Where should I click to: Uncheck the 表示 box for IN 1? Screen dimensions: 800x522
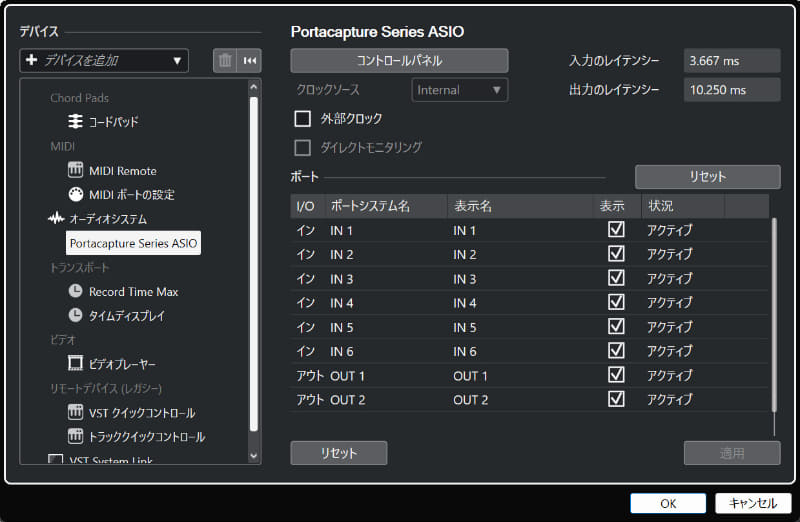[616, 230]
